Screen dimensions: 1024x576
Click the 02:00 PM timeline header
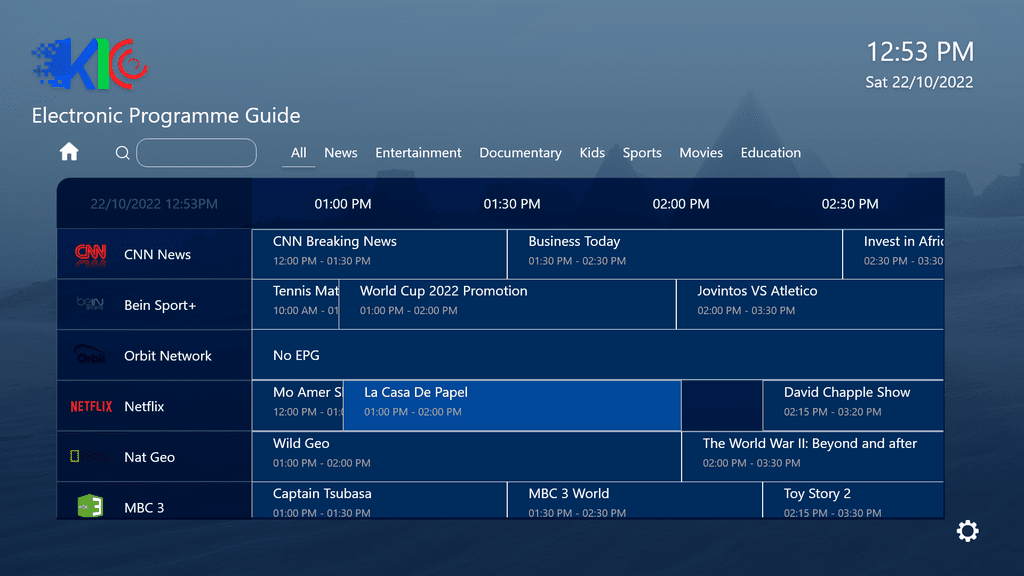(x=680, y=204)
